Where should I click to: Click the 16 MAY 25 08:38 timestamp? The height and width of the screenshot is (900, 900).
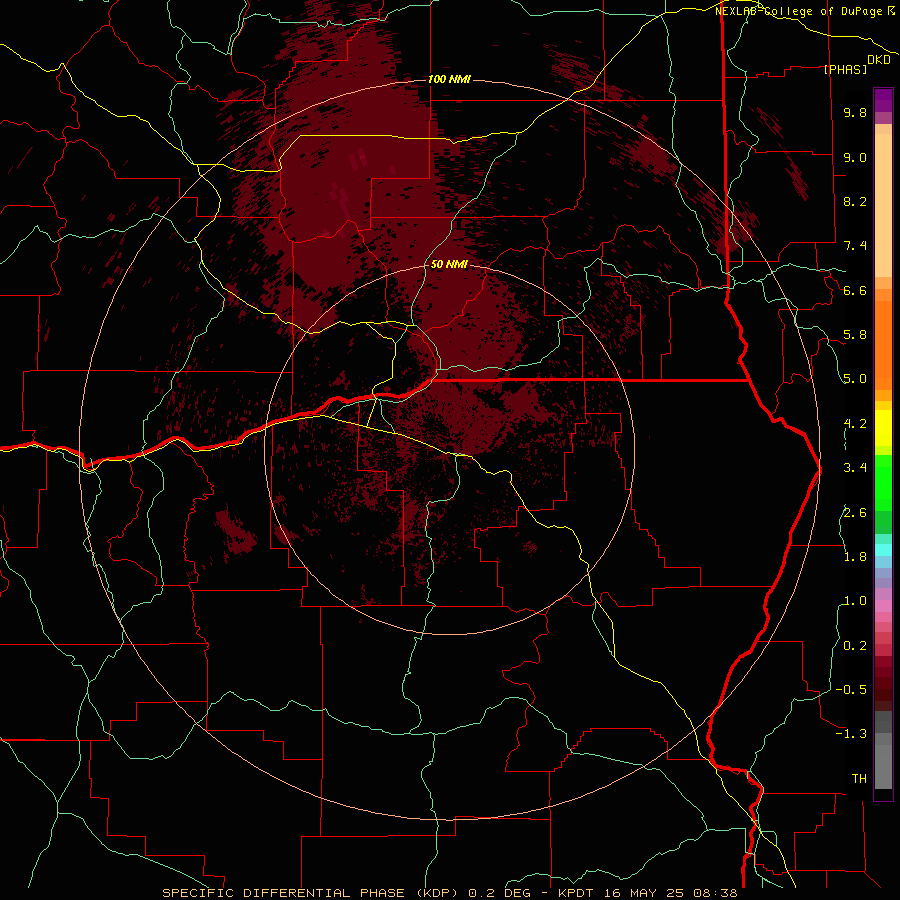tap(671, 893)
